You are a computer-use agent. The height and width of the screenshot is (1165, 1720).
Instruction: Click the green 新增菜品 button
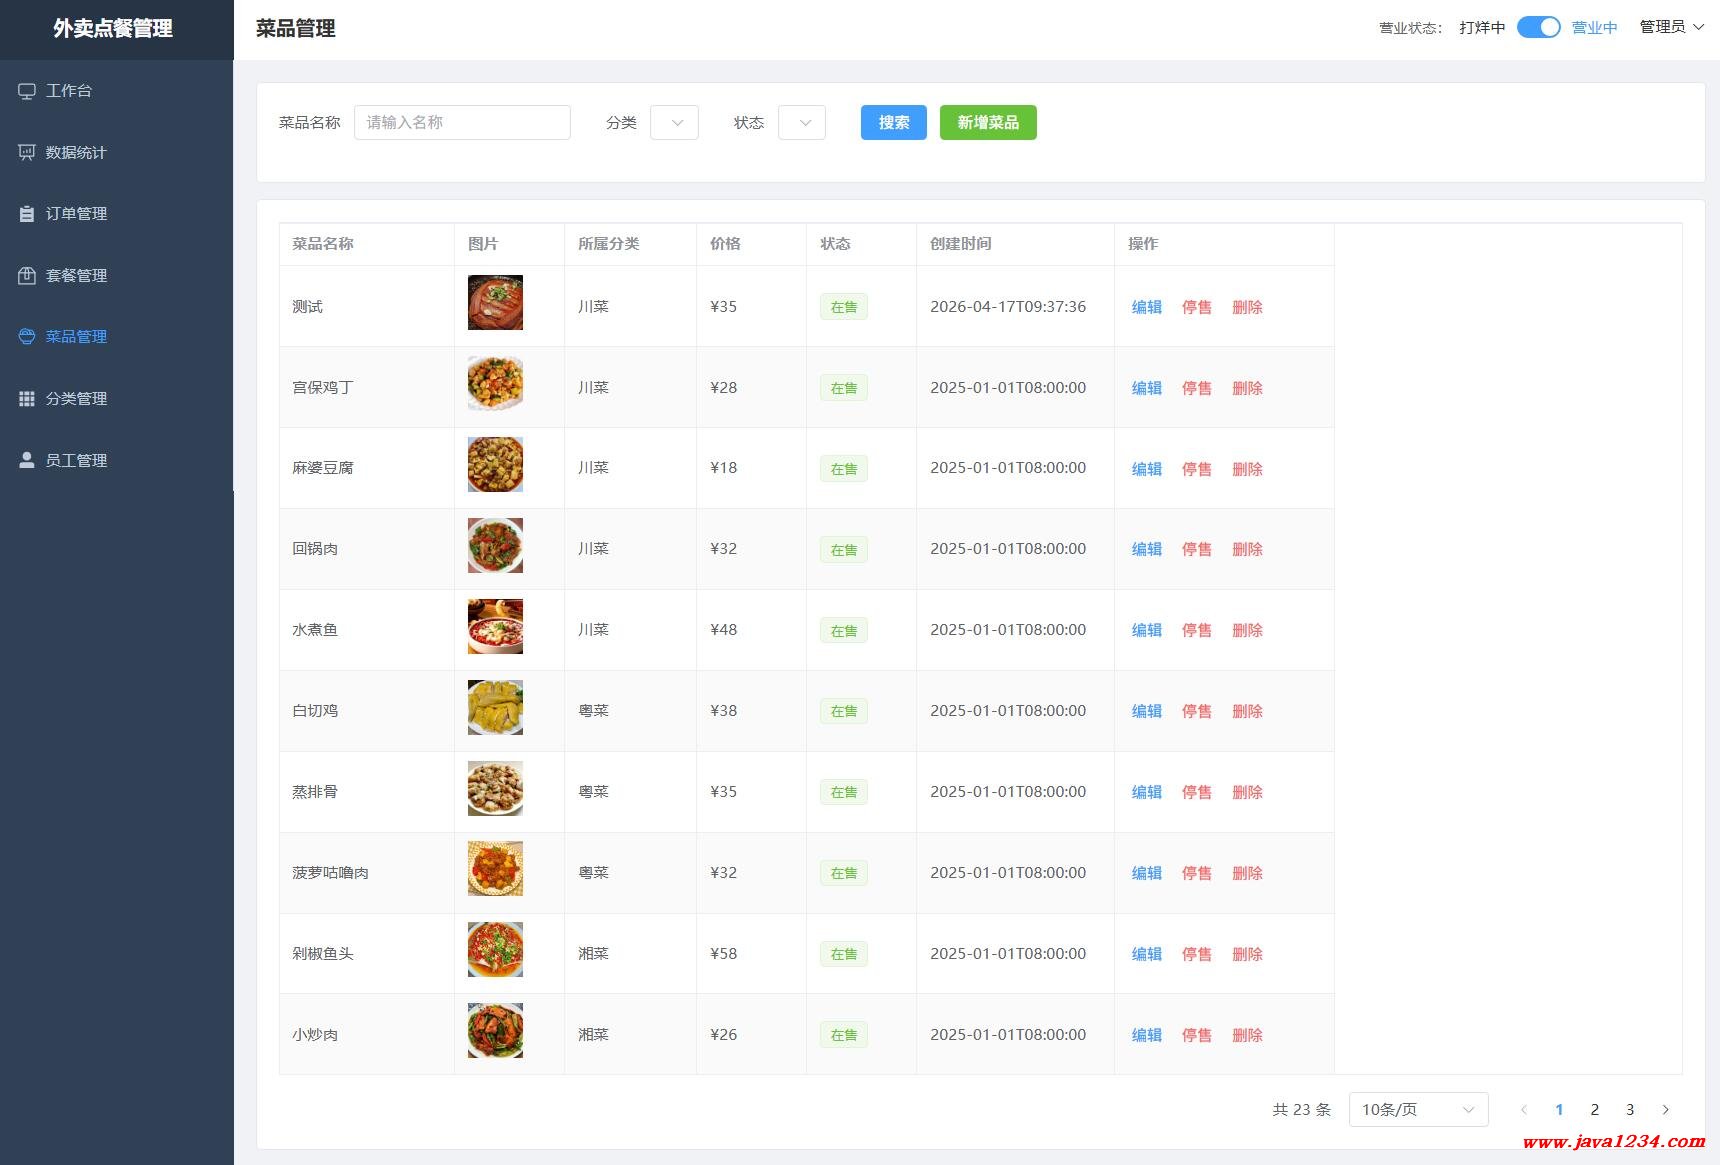pyautogui.click(x=987, y=123)
